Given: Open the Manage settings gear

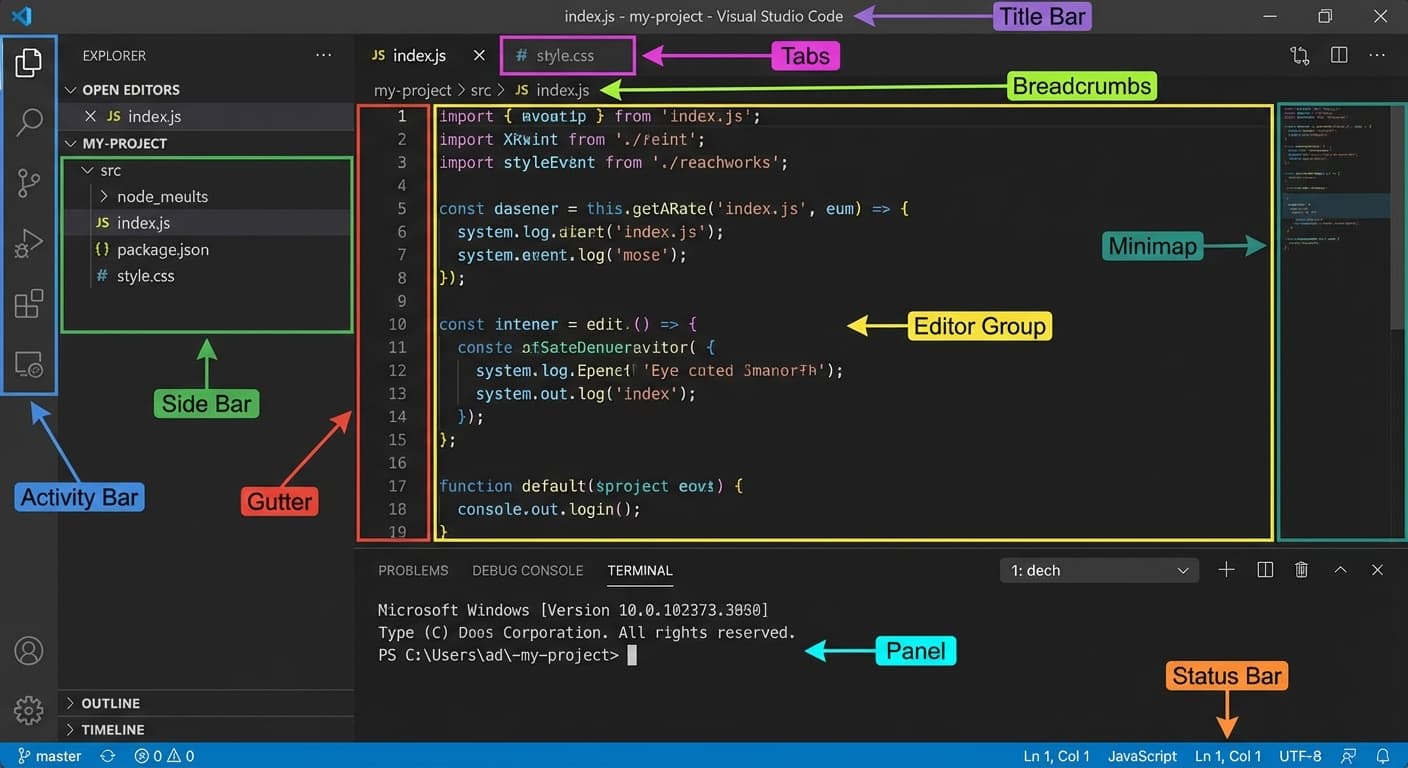Looking at the screenshot, I should (29, 710).
